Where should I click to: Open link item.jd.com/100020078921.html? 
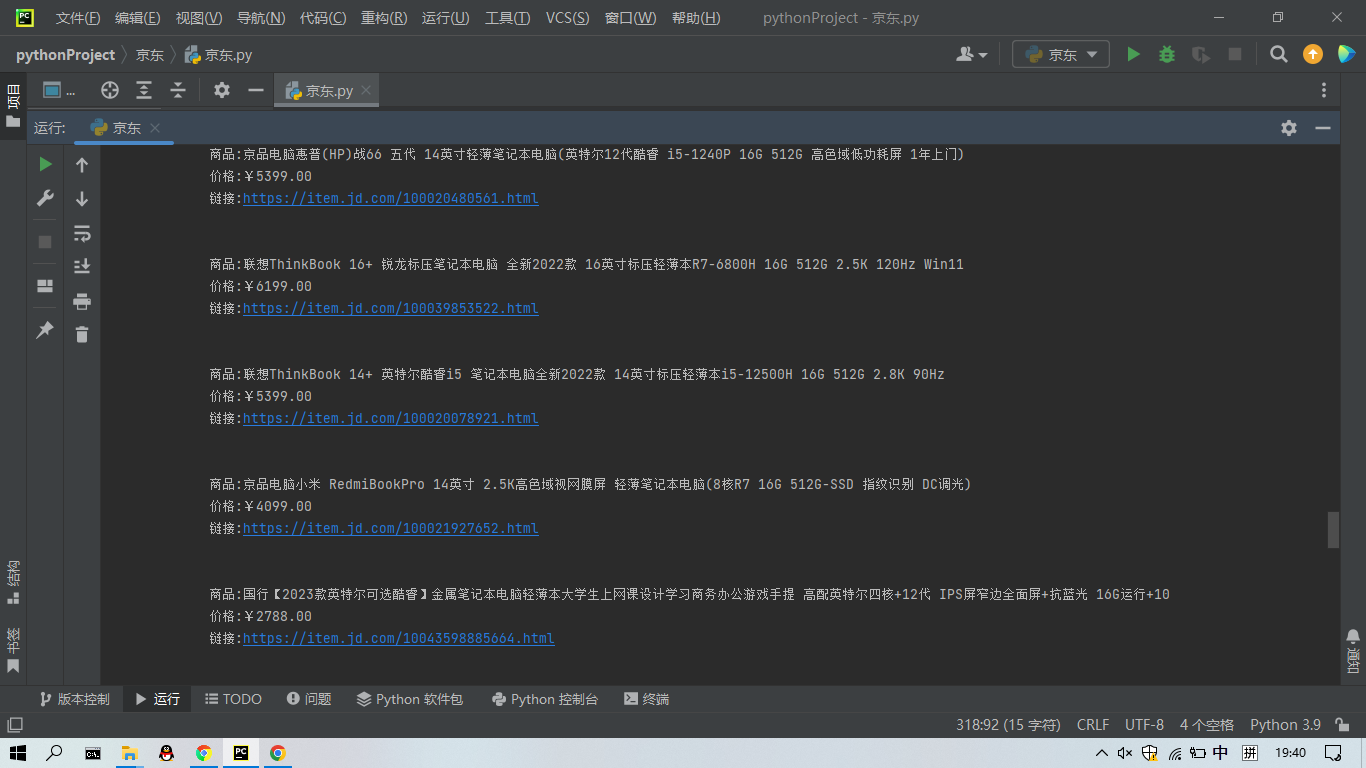point(391,418)
